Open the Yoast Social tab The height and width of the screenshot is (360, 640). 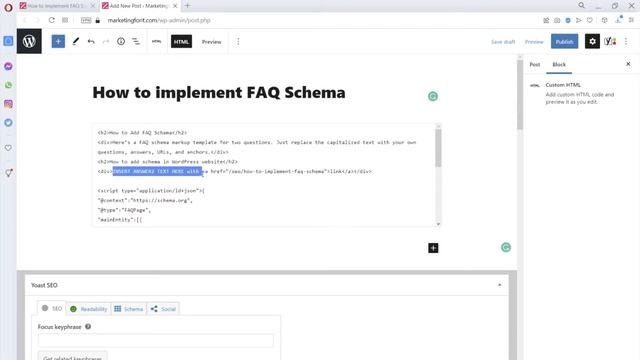(163, 309)
